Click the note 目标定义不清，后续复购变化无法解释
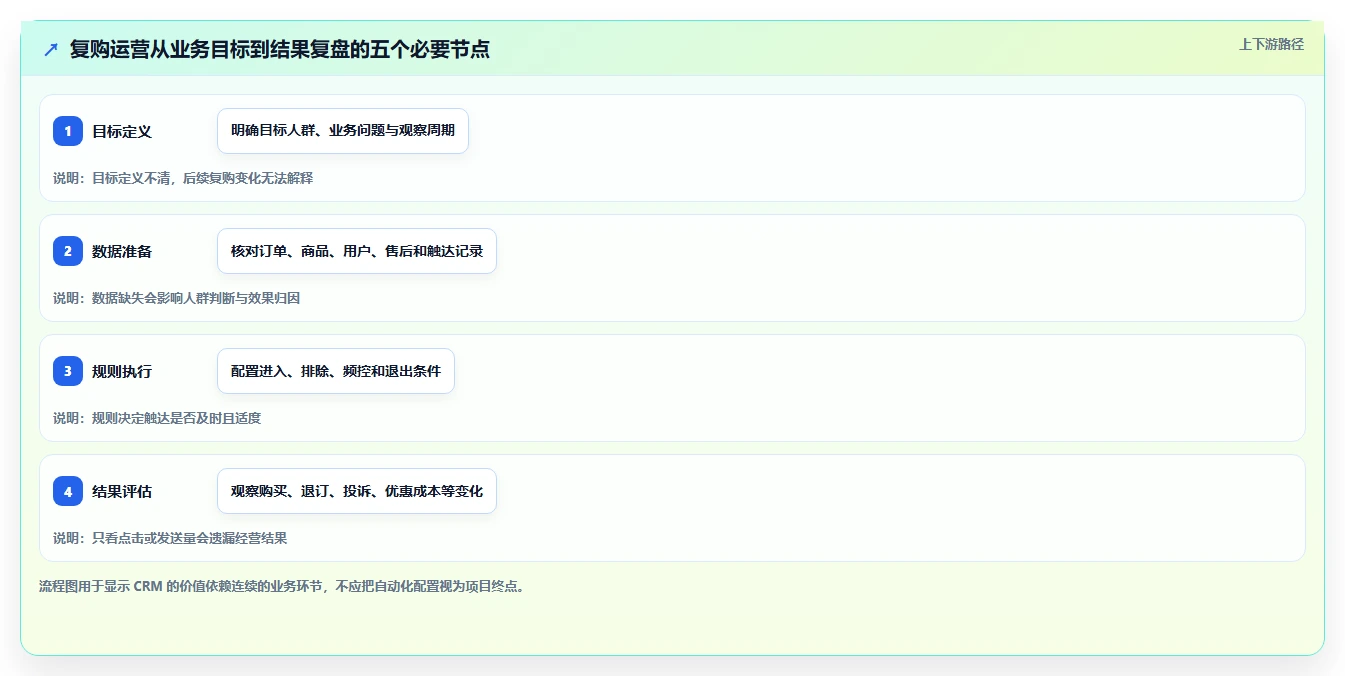The image size is (1345, 676). coord(183,178)
